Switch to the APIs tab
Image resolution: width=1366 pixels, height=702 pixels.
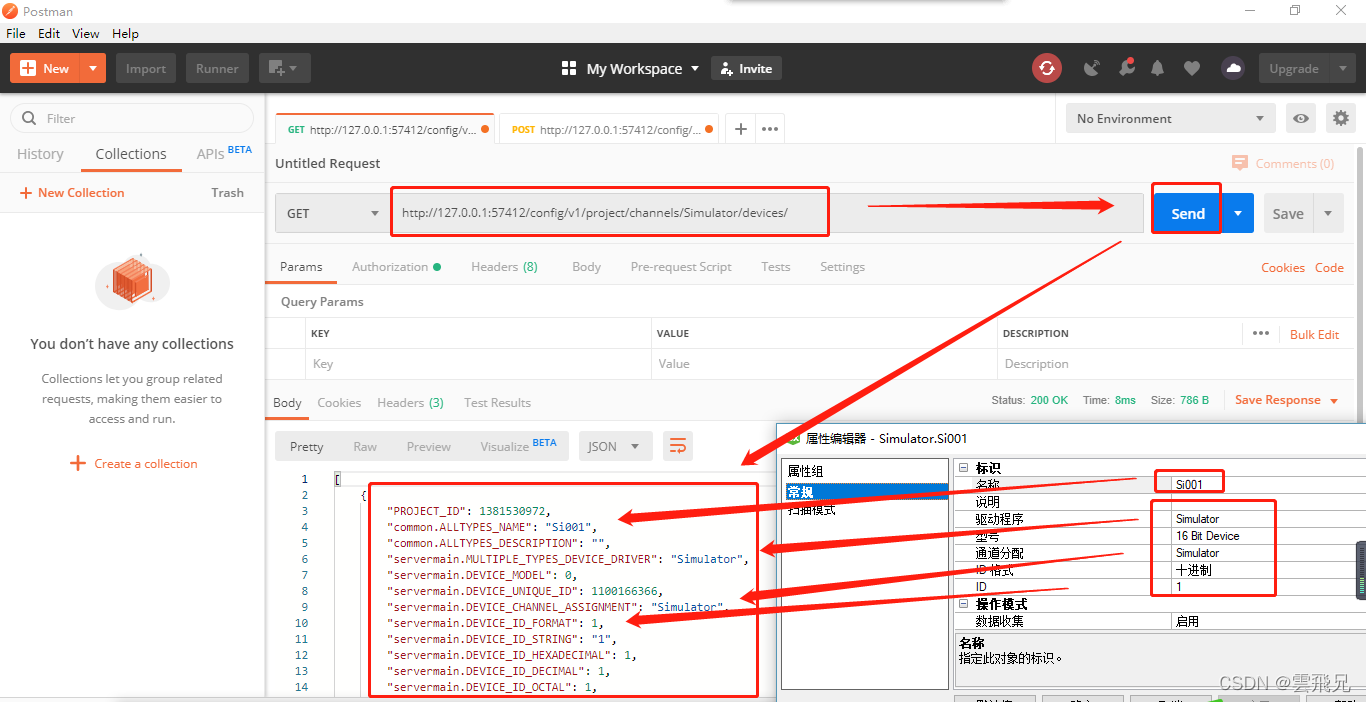click(x=224, y=153)
